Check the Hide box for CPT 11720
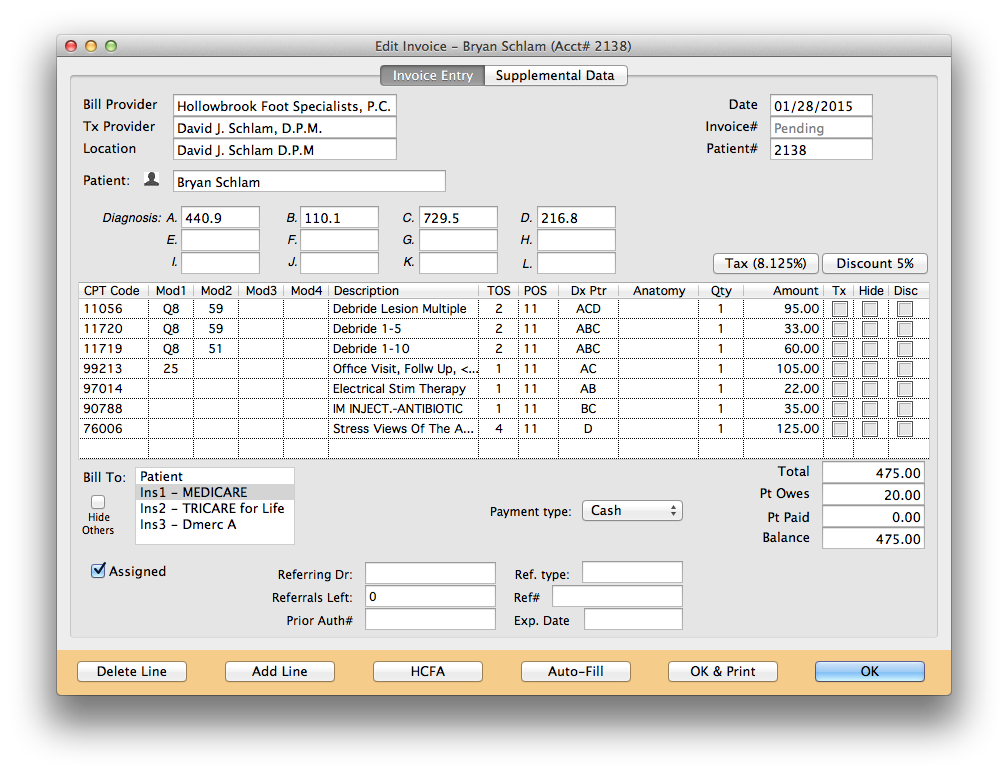The height and width of the screenshot is (774, 1008). coord(871,329)
